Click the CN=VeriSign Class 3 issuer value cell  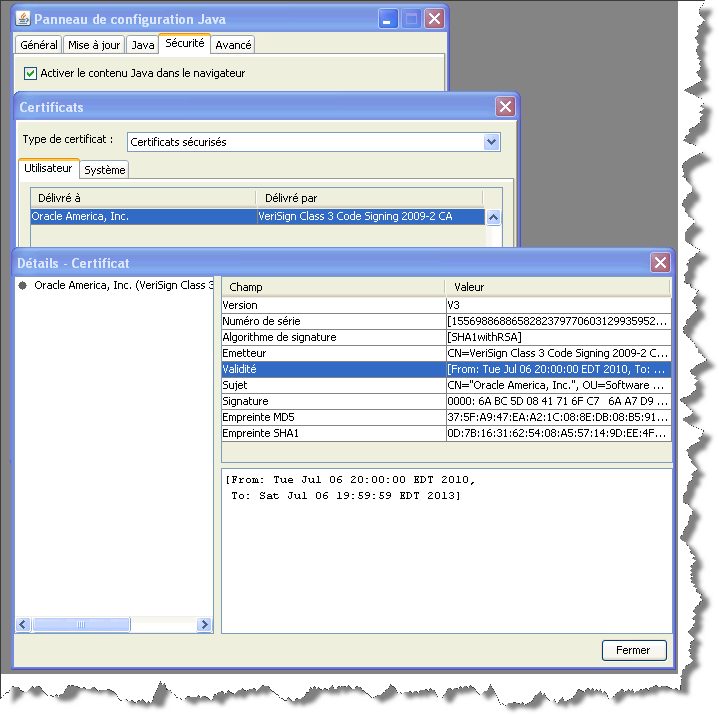559,354
